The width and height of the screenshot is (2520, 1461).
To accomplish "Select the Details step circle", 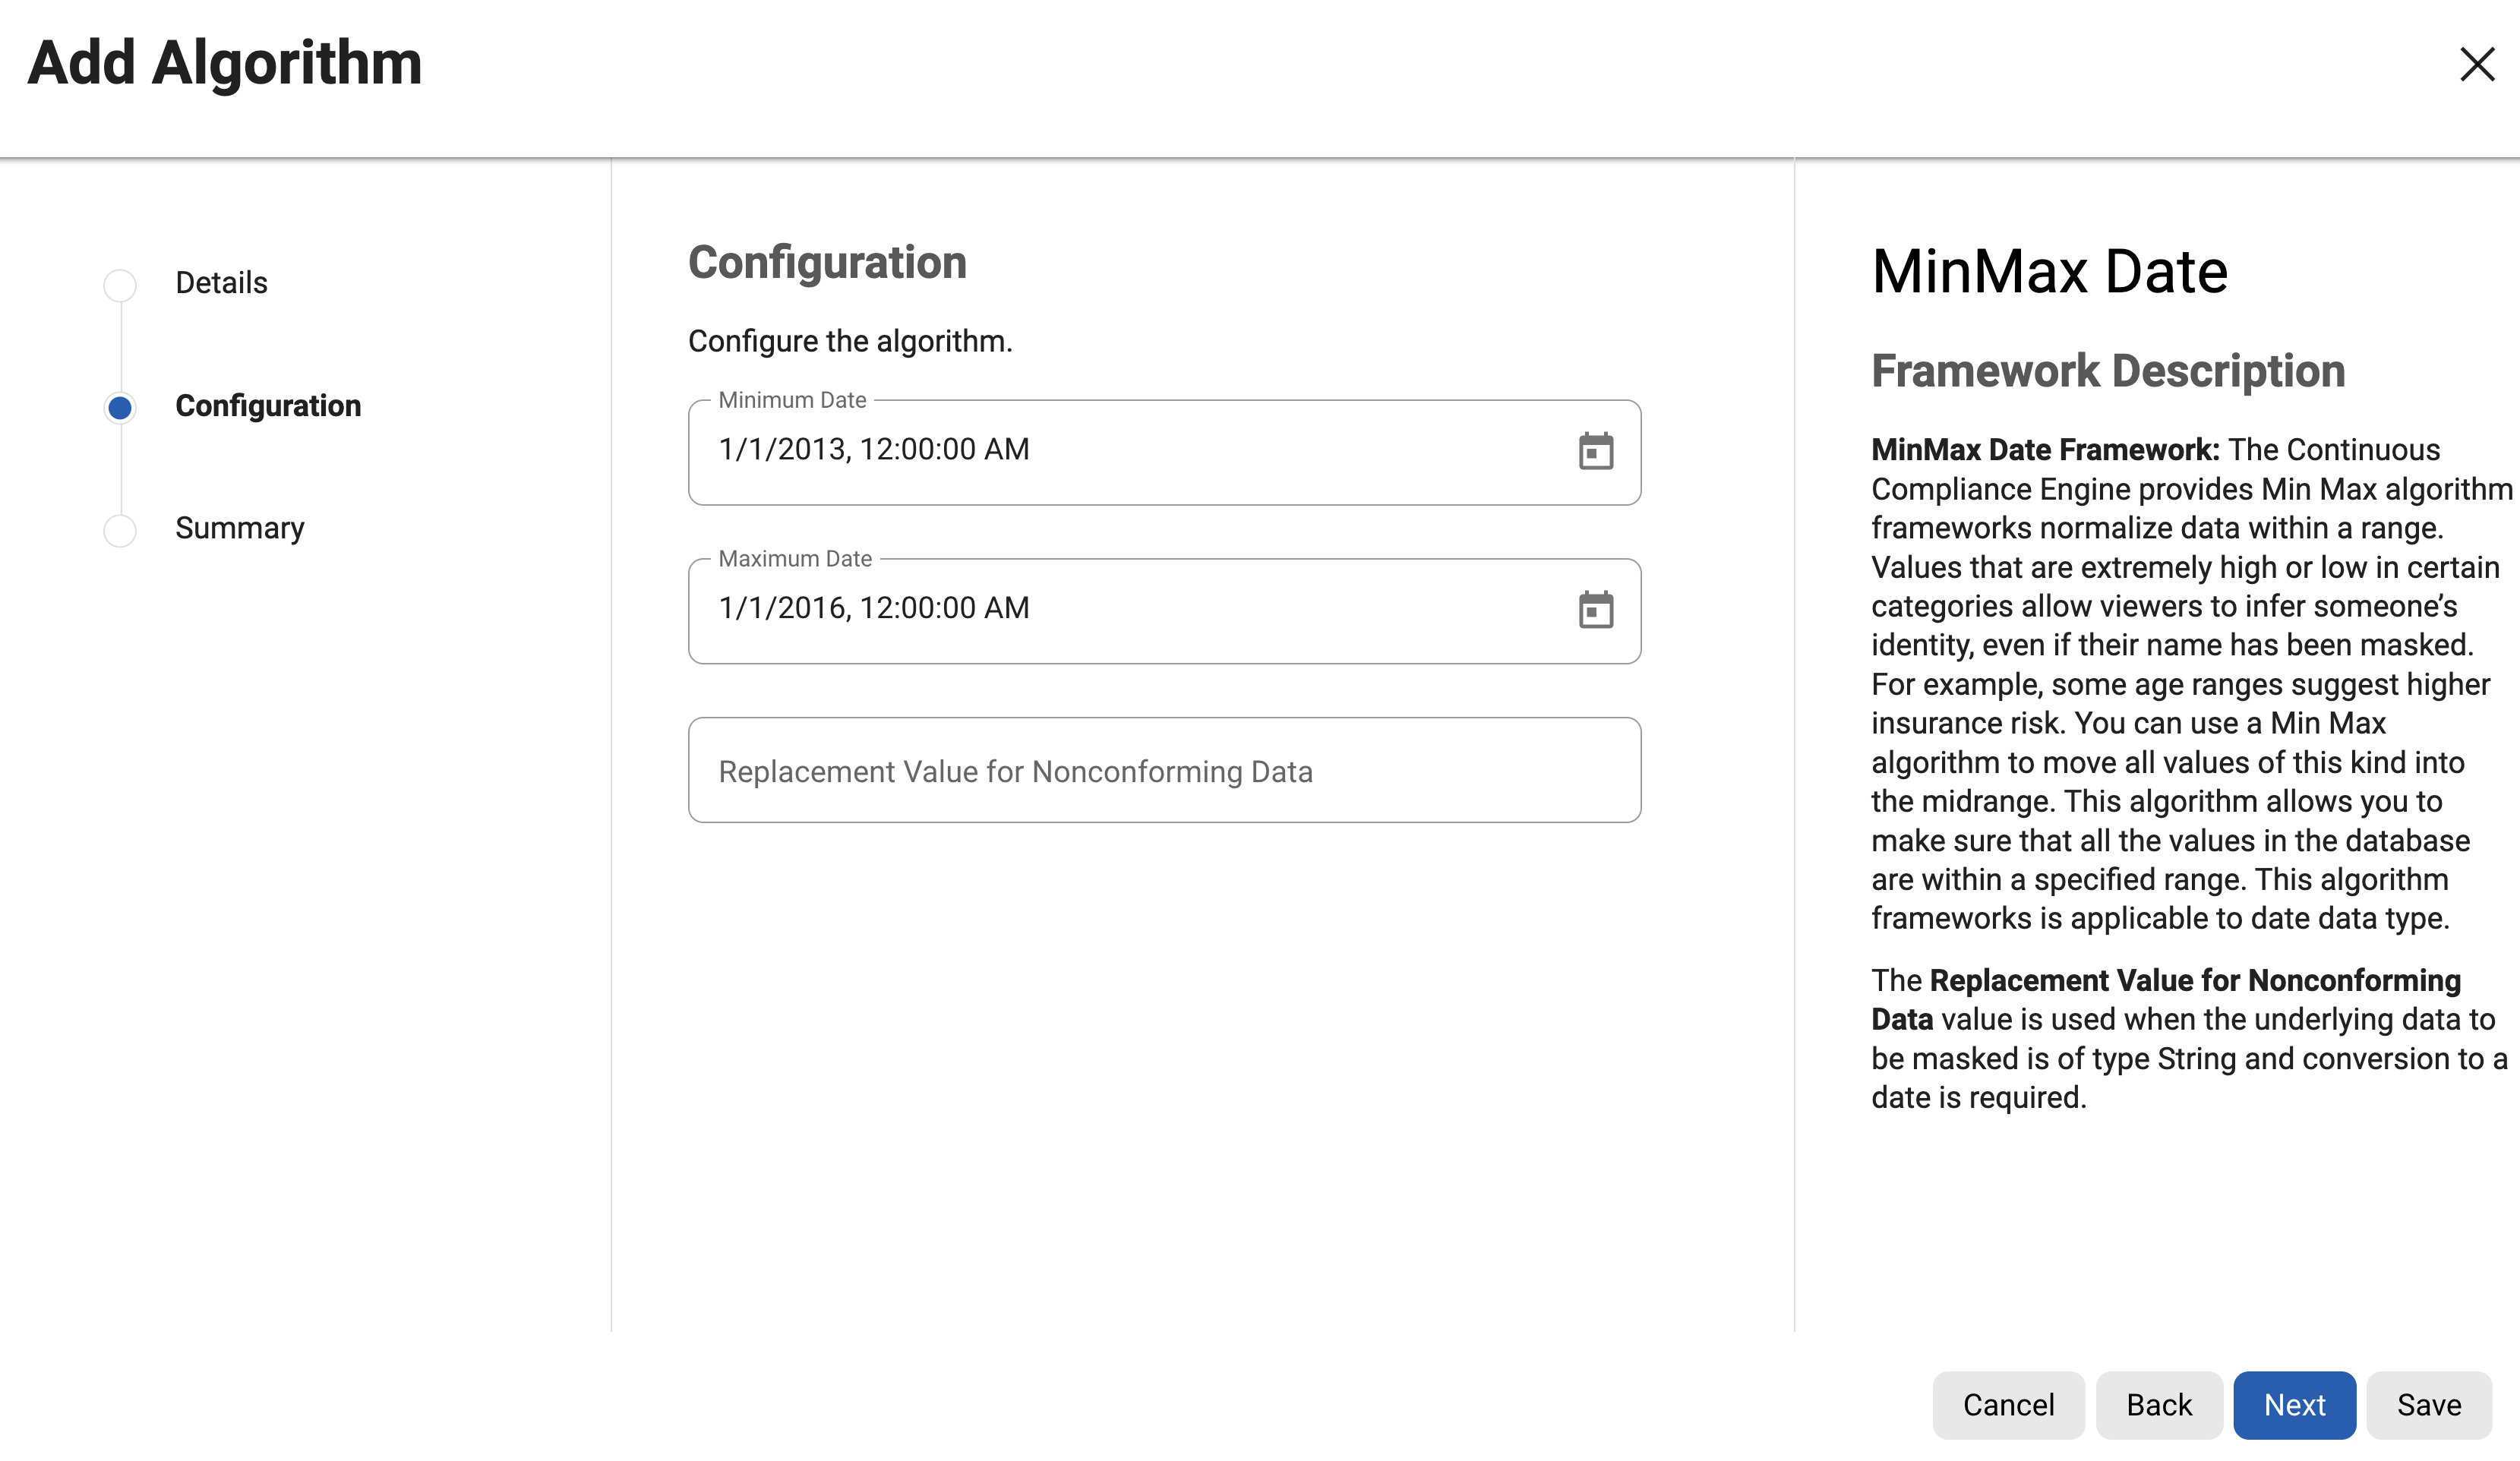I will point(120,285).
